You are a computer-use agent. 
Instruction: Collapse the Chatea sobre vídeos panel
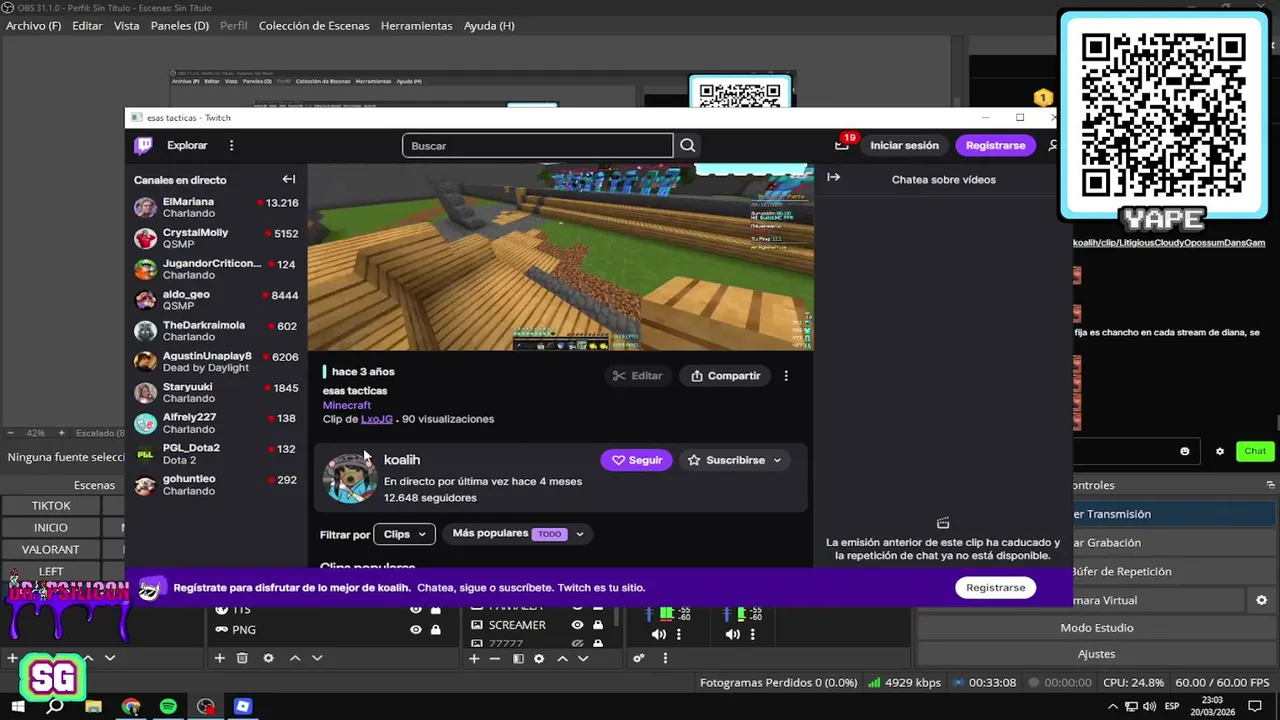(x=833, y=177)
